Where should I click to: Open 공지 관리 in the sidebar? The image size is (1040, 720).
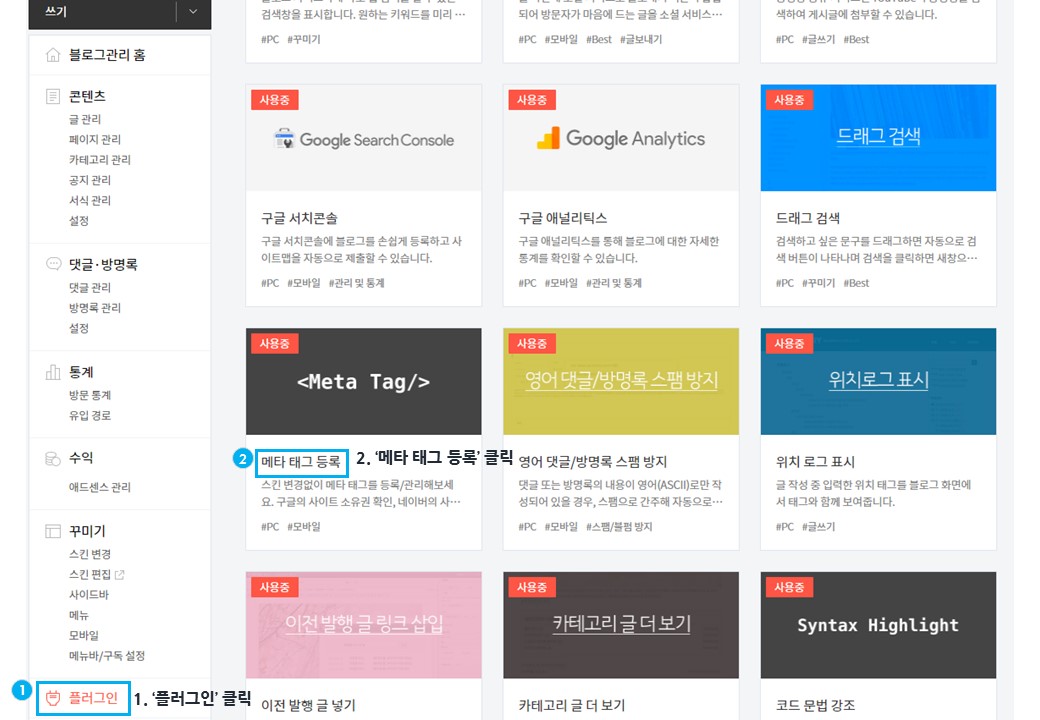tap(90, 180)
